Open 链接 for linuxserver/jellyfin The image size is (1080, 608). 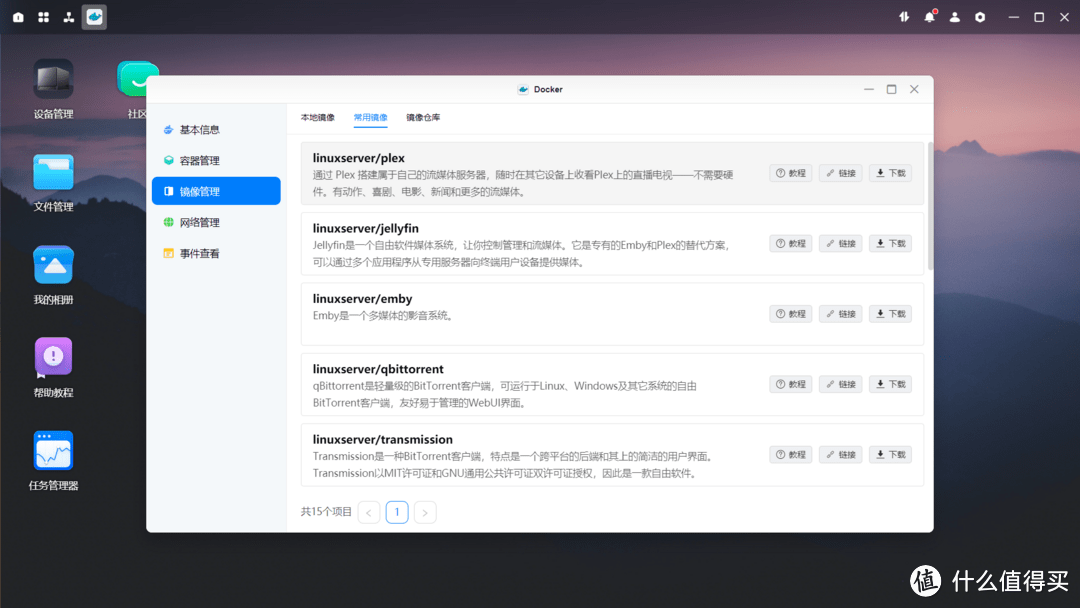840,244
